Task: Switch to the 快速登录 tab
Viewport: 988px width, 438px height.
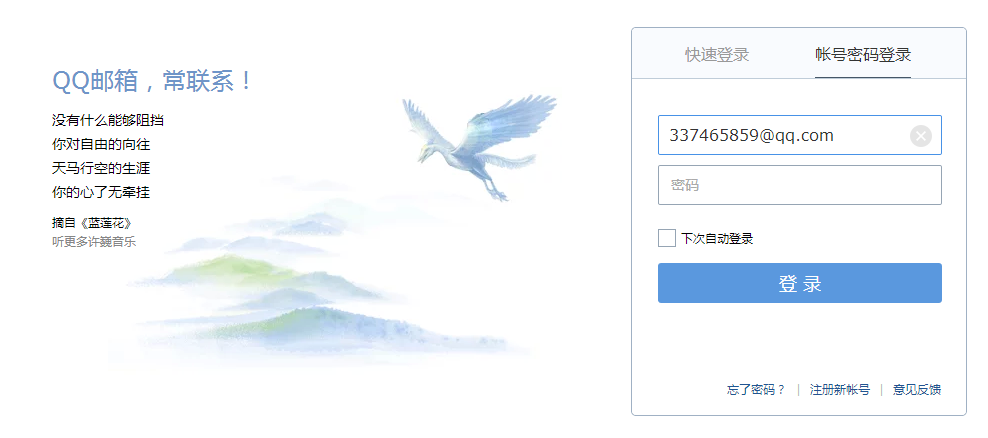Action: point(717,55)
